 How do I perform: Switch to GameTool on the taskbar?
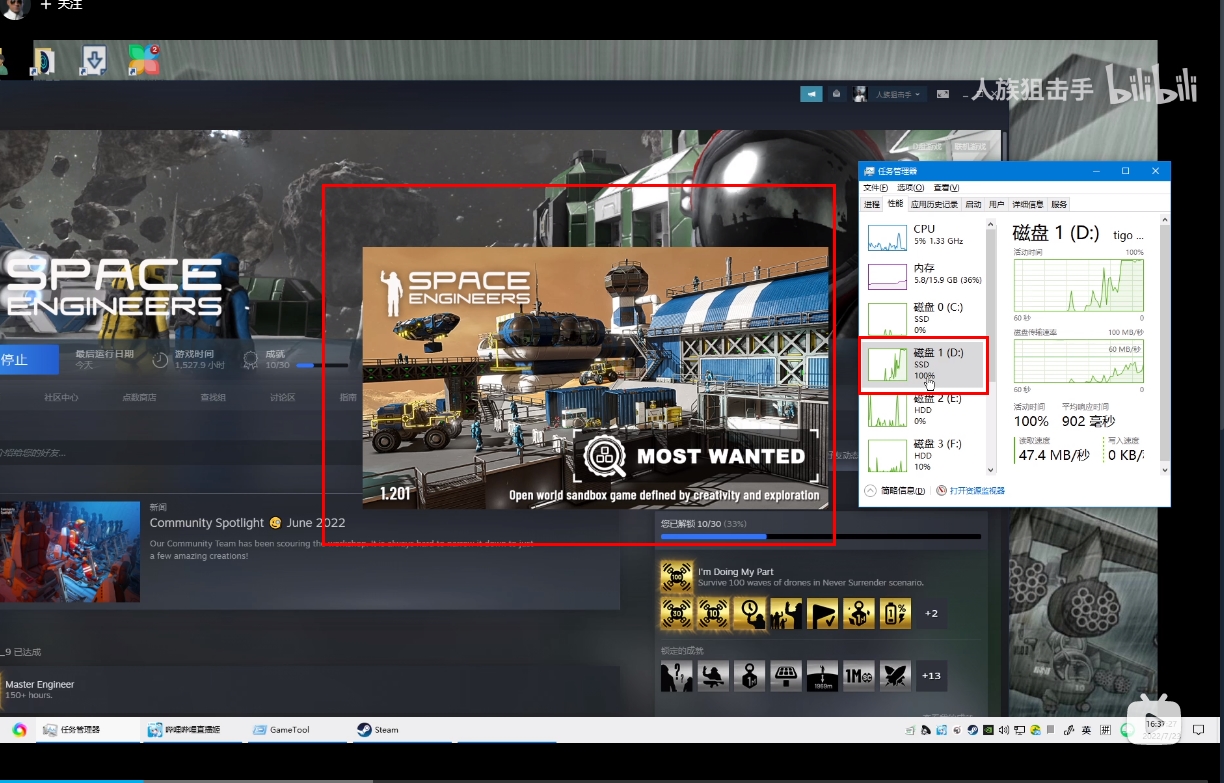(298, 730)
